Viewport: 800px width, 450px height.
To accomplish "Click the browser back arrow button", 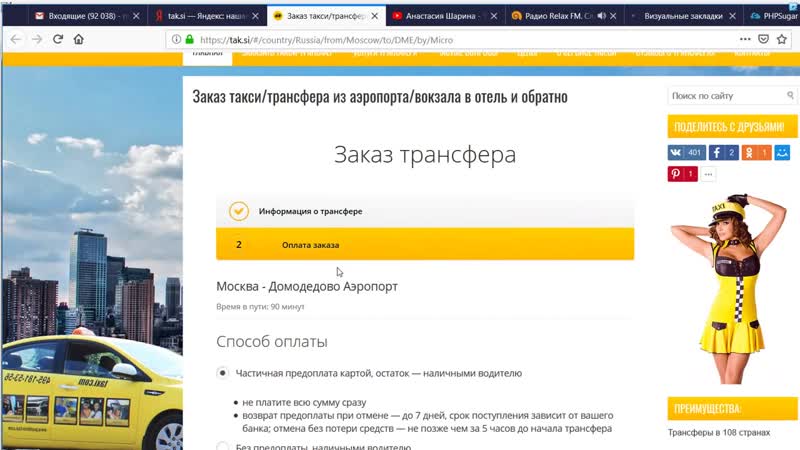I will click(14, 39).
